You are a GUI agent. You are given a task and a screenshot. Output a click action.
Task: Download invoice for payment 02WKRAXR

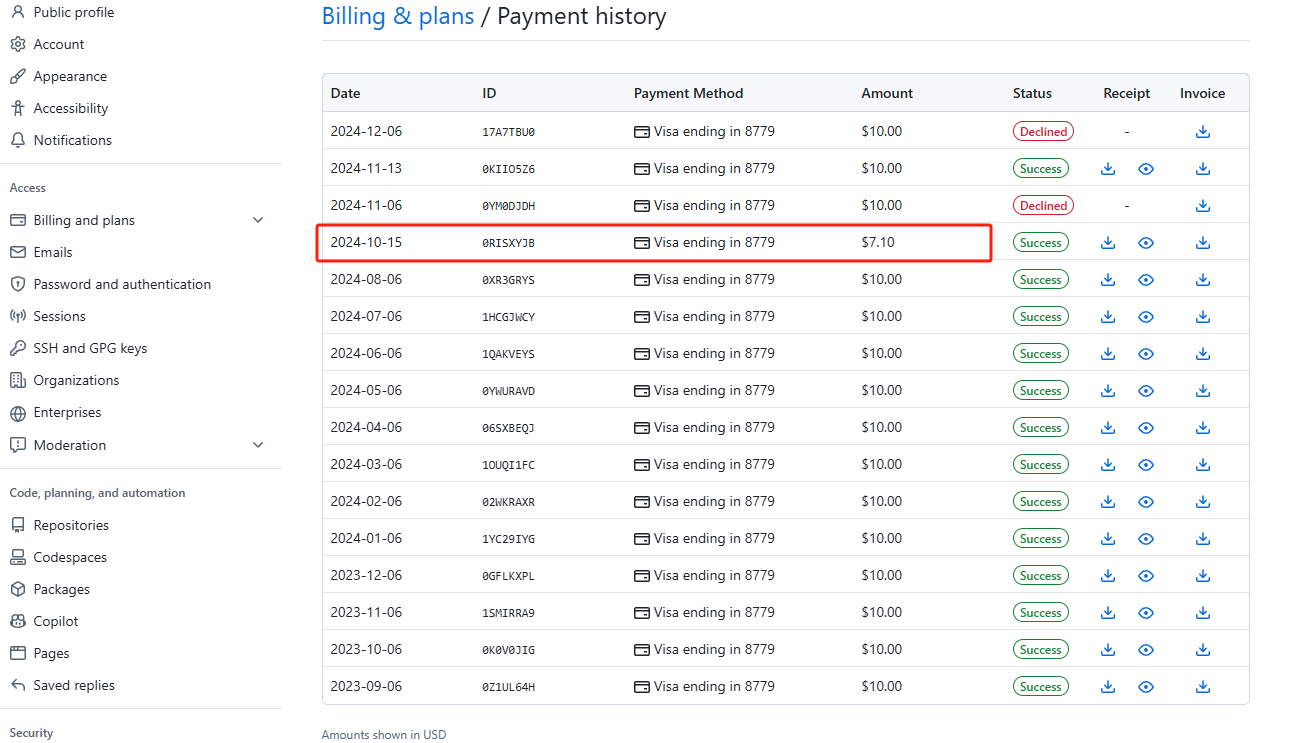1203,502
